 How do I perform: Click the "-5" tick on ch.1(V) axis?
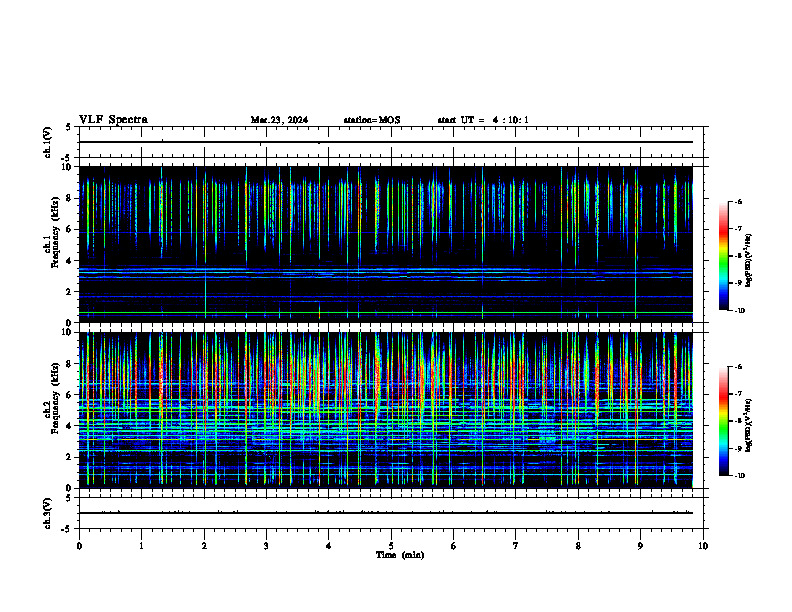(67, 159)
